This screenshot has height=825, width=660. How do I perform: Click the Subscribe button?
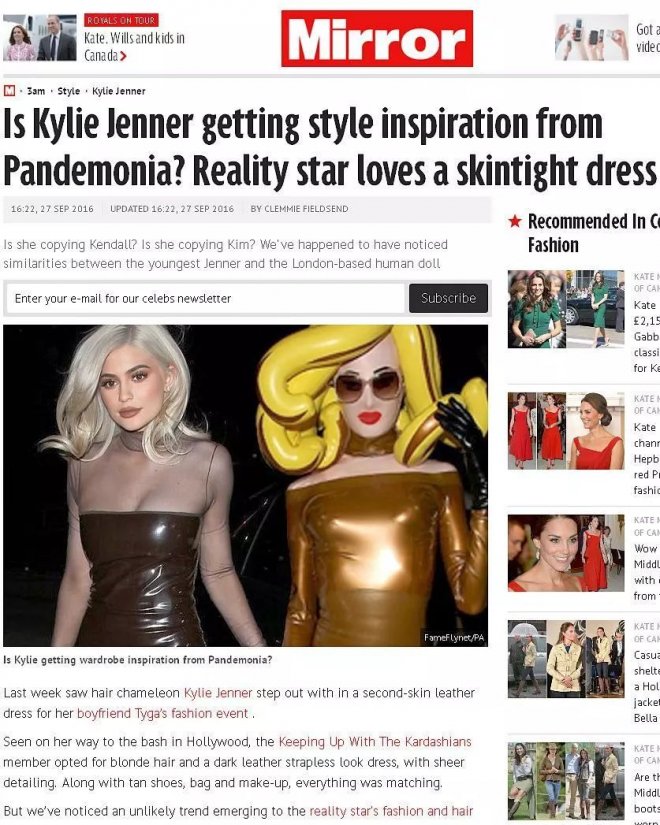tap(448, 298)
